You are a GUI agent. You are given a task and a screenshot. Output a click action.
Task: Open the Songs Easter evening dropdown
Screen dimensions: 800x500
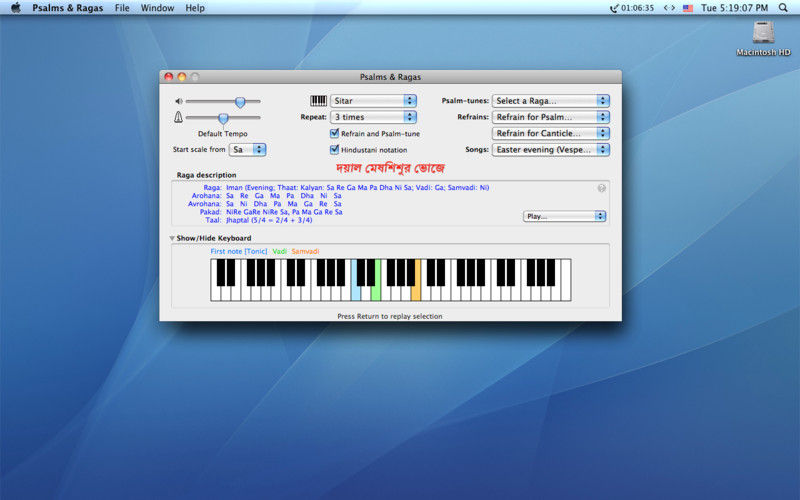pos(551,149)
